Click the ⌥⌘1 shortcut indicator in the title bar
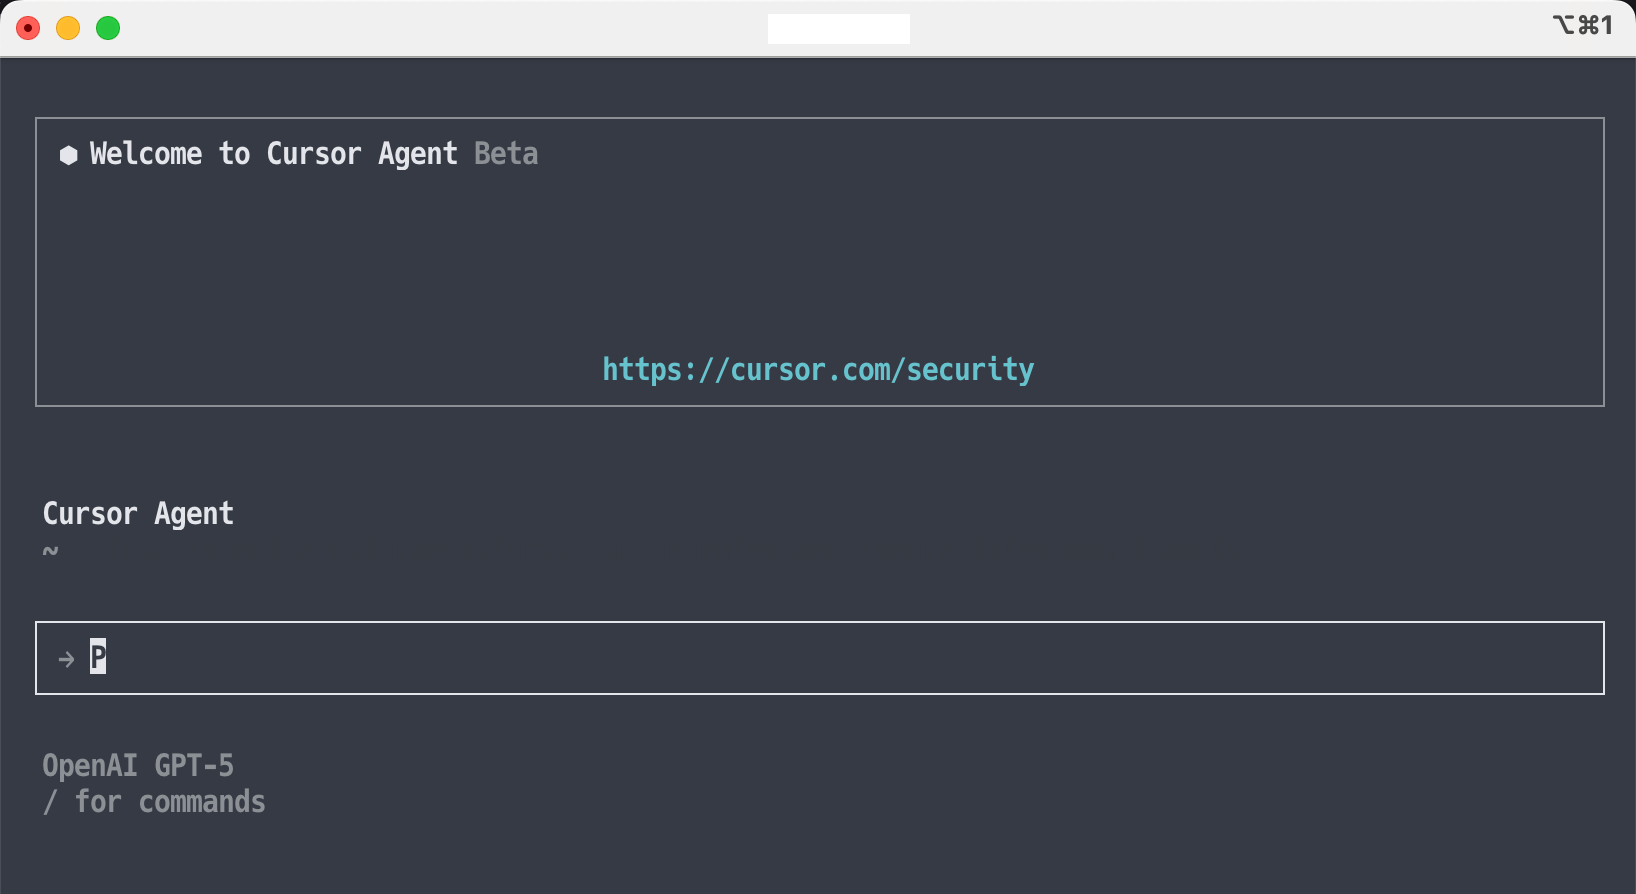The width and height of the screenshot is (1636, 894). [1582, 25]
